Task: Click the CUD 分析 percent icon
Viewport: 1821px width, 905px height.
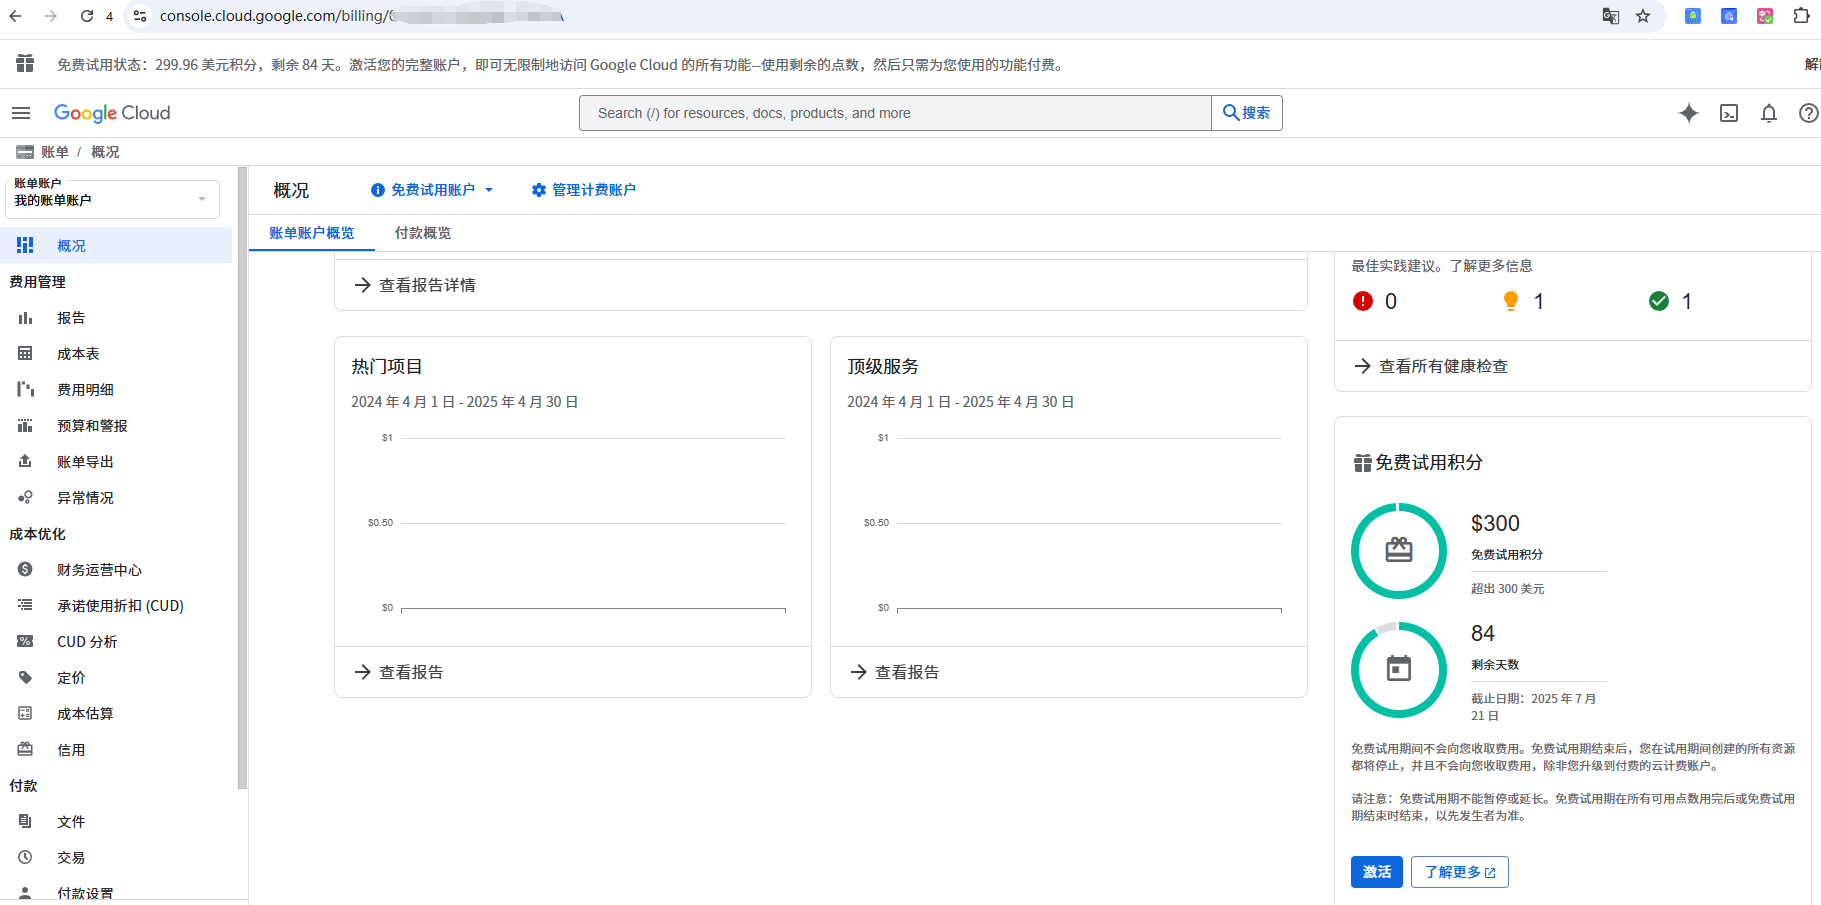Action: [x=25, y=641]
